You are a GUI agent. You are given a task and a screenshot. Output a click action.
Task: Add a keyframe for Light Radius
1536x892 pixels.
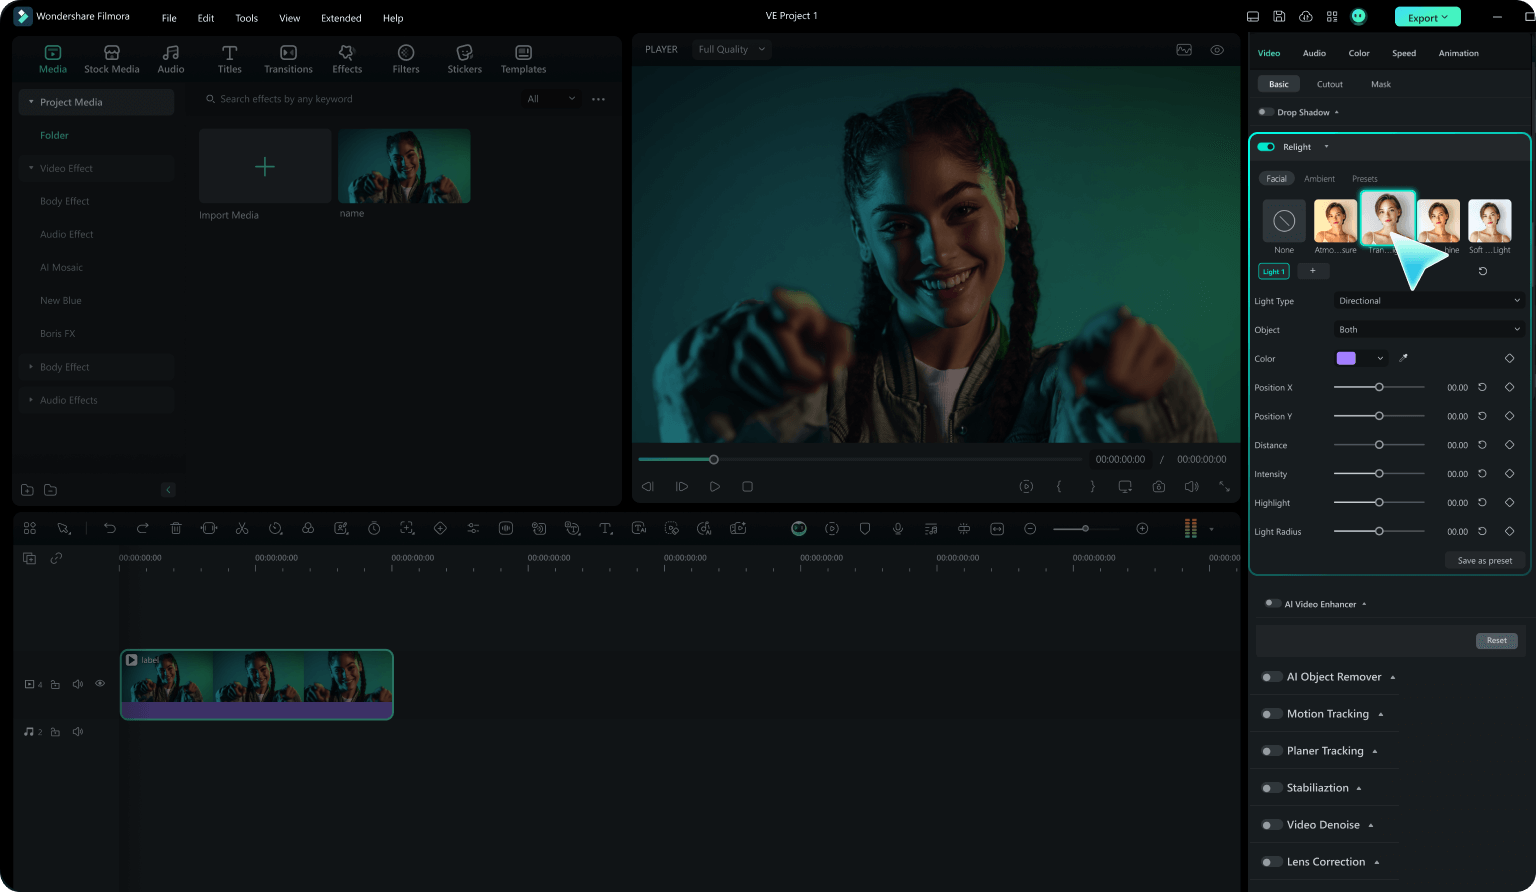click(1509, 532)
